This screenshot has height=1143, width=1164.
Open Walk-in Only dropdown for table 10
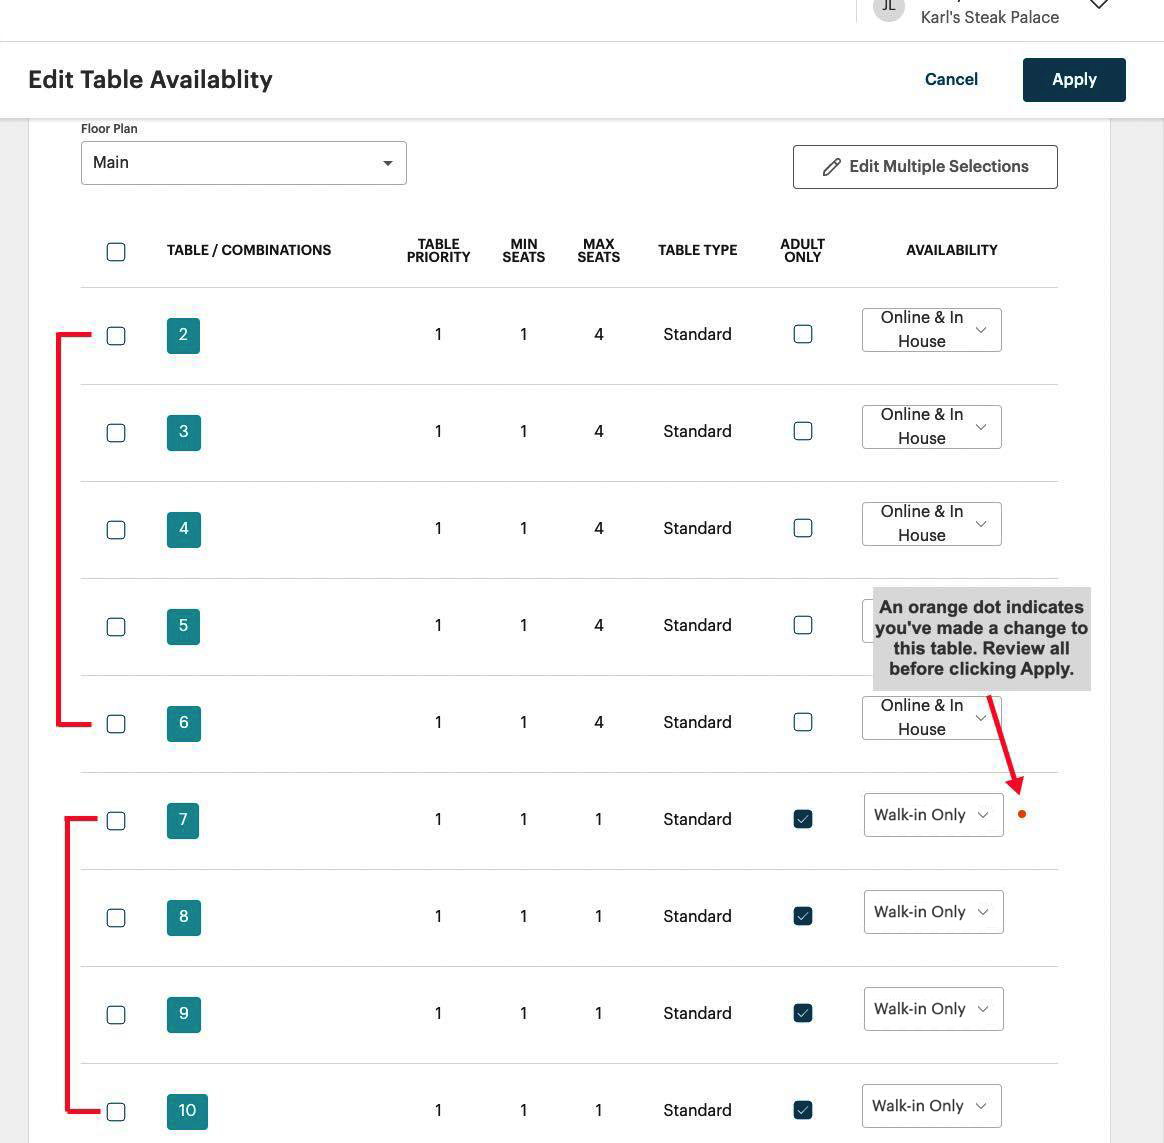[x=932, y=1106]
